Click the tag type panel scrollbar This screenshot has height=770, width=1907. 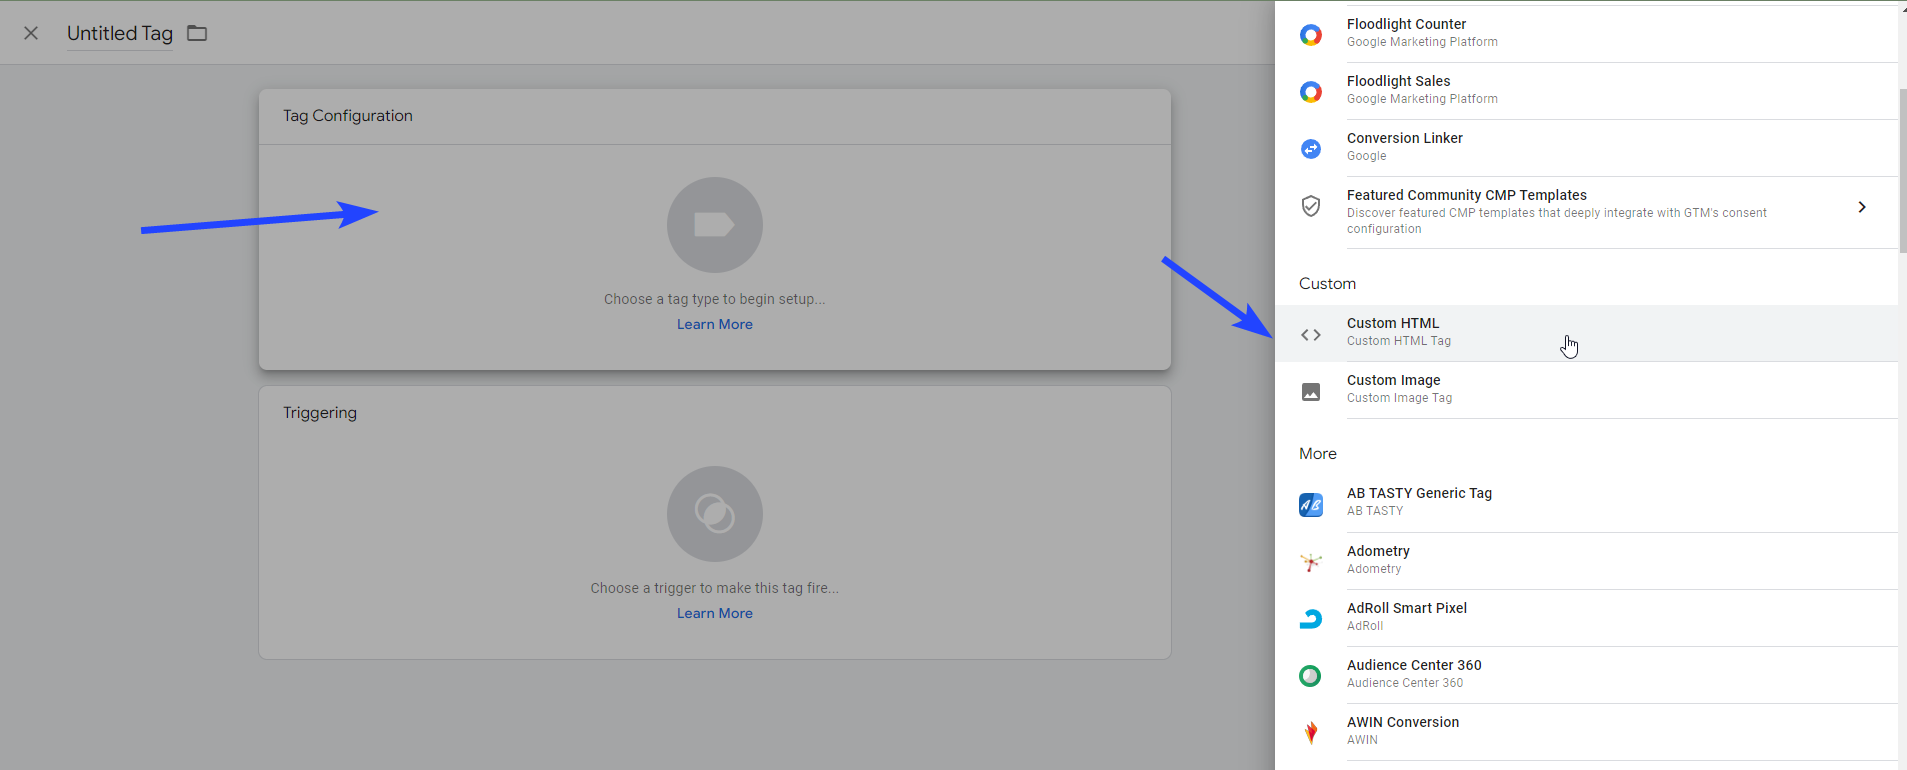coord(1902,170)
